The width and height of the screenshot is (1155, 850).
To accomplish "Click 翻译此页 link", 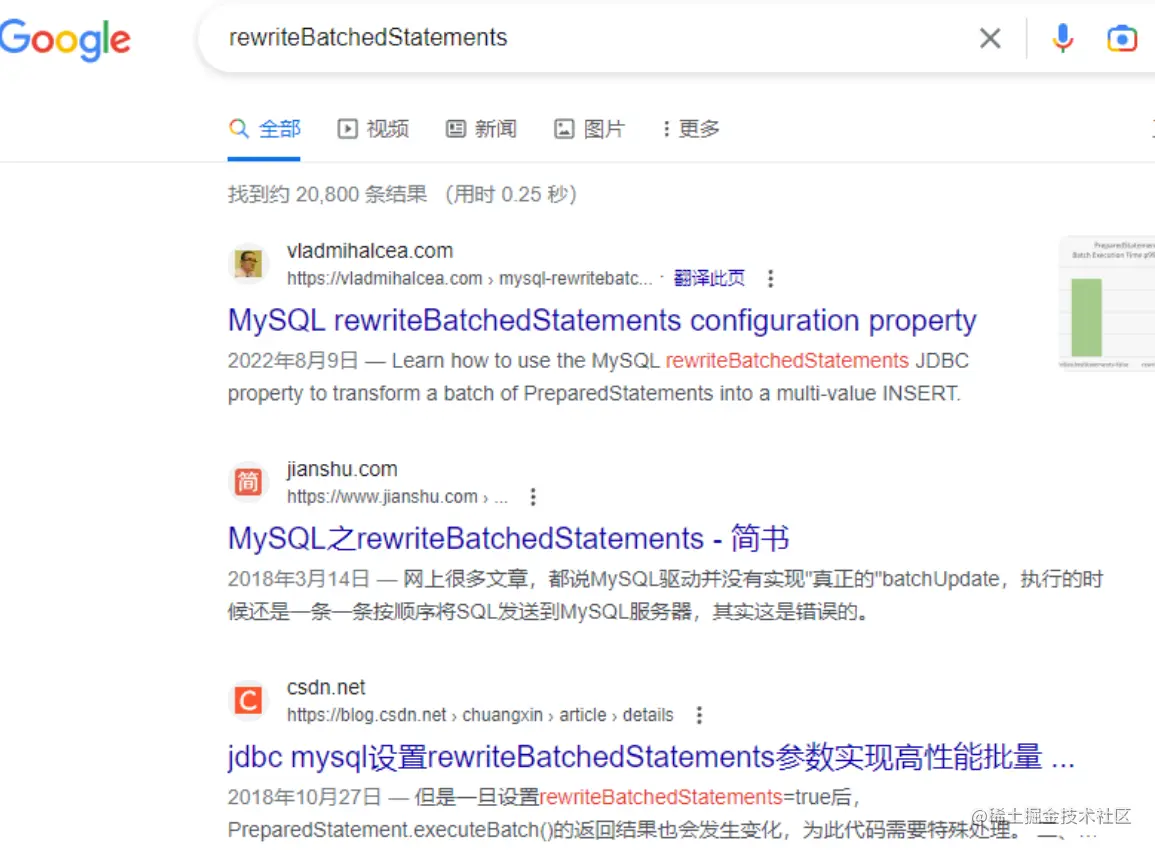I will [x=709, y=278].
